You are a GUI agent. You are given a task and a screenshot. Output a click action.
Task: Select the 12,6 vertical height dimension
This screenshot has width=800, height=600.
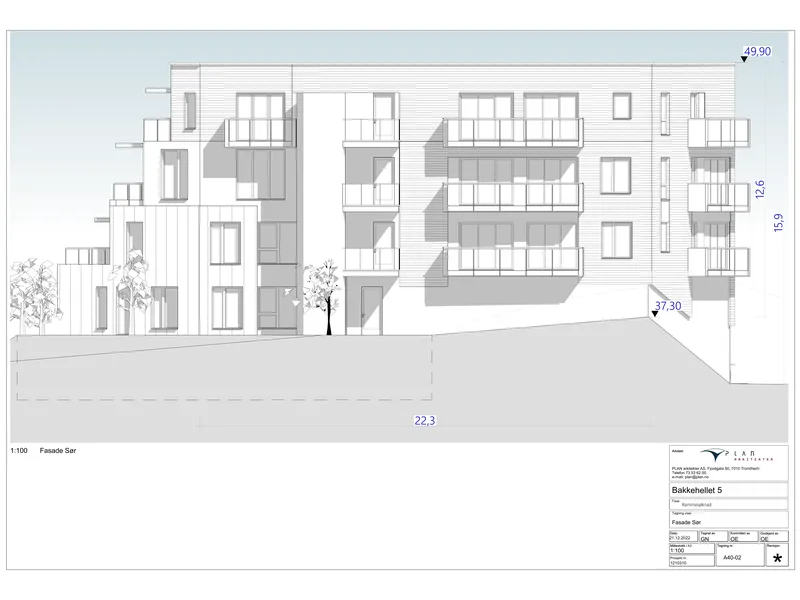[x=760, y=189]
